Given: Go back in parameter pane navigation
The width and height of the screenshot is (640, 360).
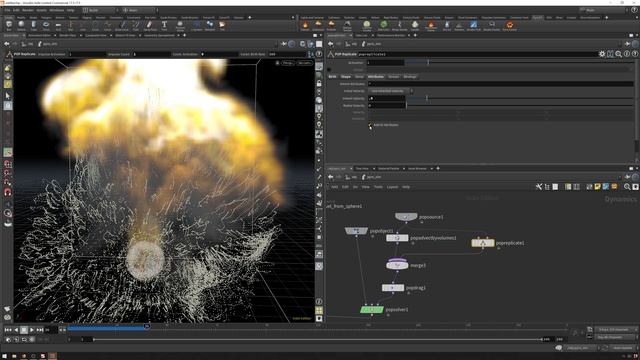Looking at the screenshot, I should [x=331, y=44].
